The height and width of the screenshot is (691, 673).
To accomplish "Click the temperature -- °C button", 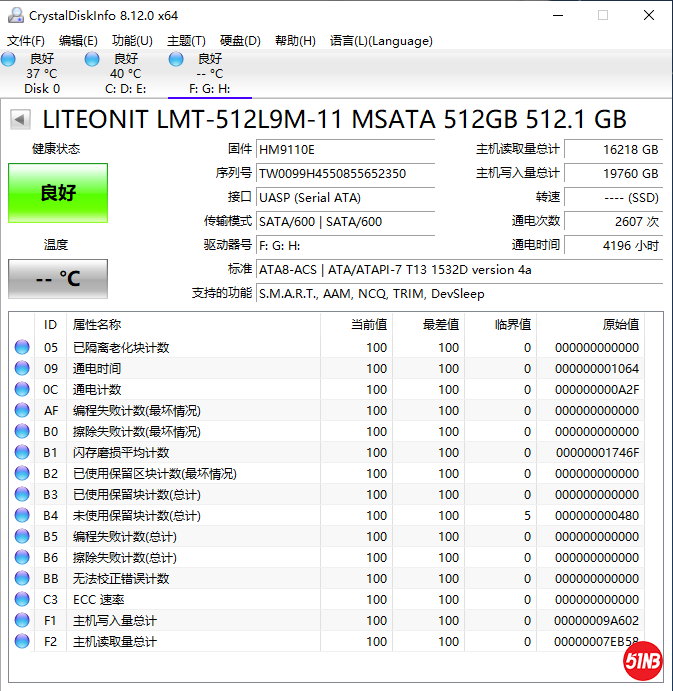I will pyautogui.click(x=58, y=279).
